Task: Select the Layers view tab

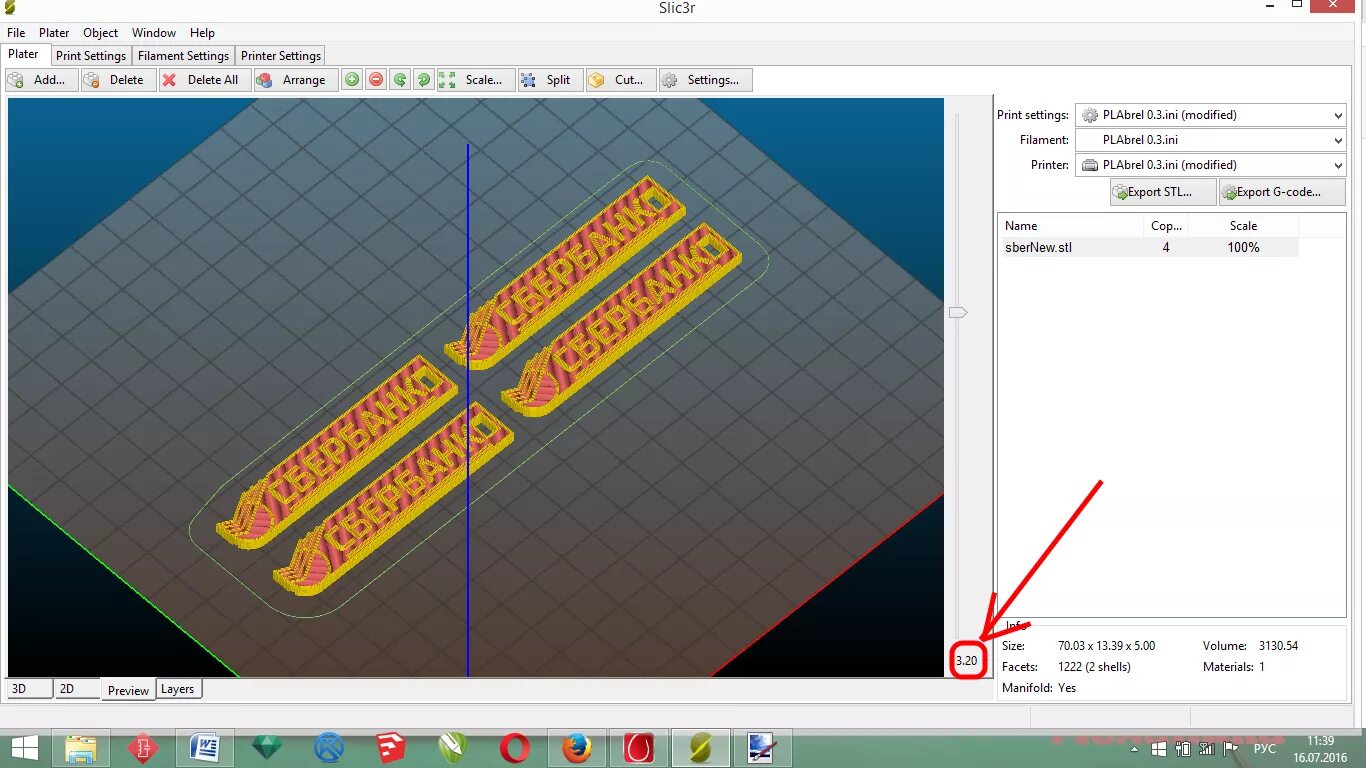Action: (x=178, y=689)
